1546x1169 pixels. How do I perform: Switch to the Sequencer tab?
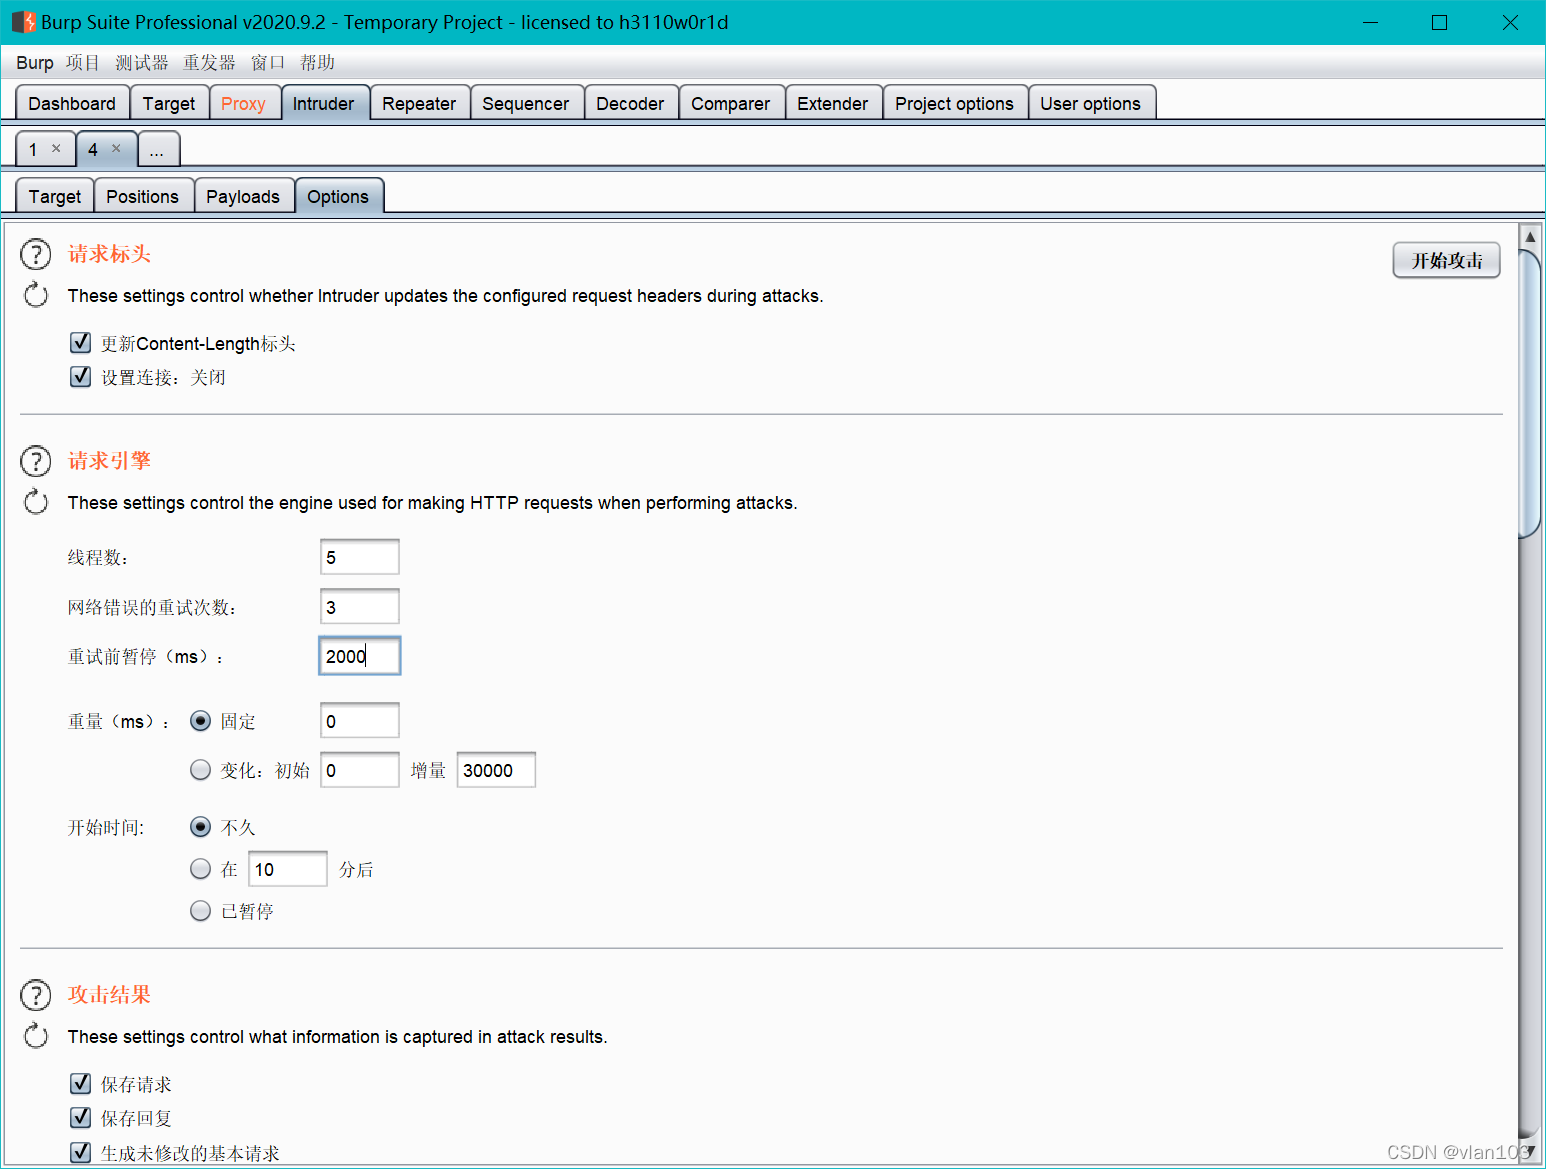coord(526,103)
